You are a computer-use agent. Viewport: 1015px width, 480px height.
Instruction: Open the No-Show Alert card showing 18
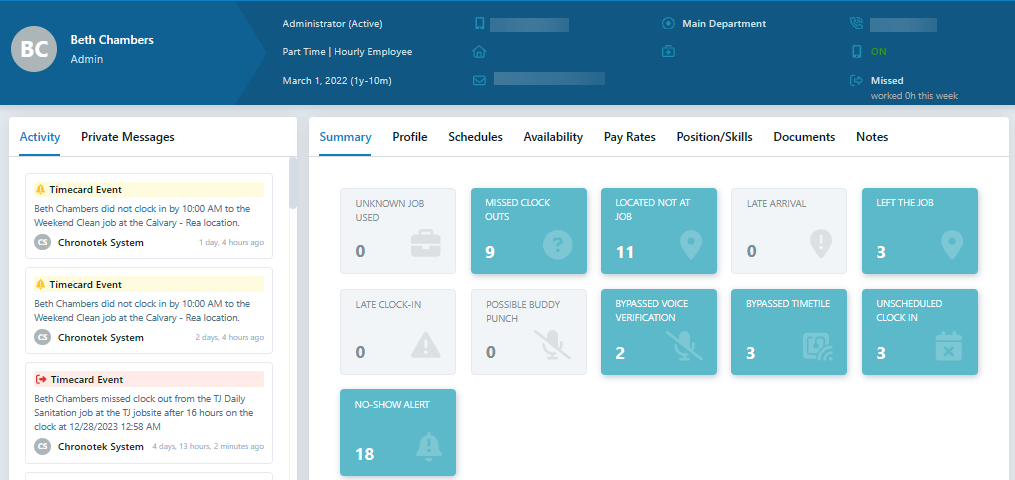[398, 432]
